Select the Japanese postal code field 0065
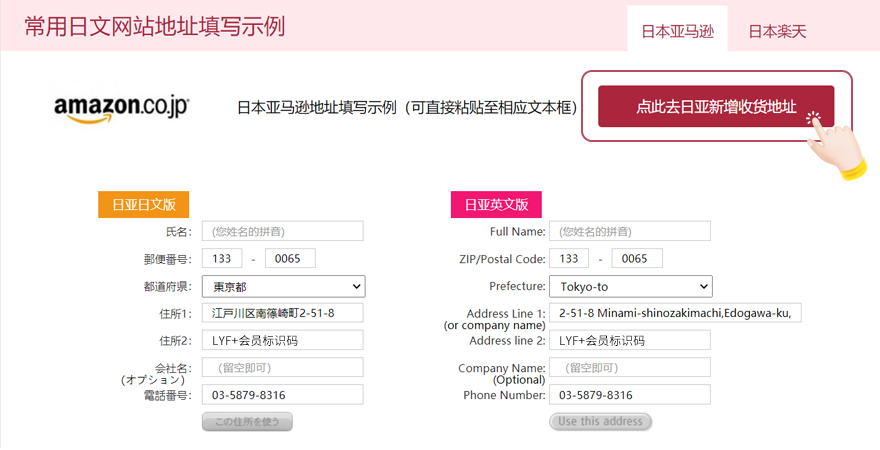The image size is (880, 450). coord(290,259)
